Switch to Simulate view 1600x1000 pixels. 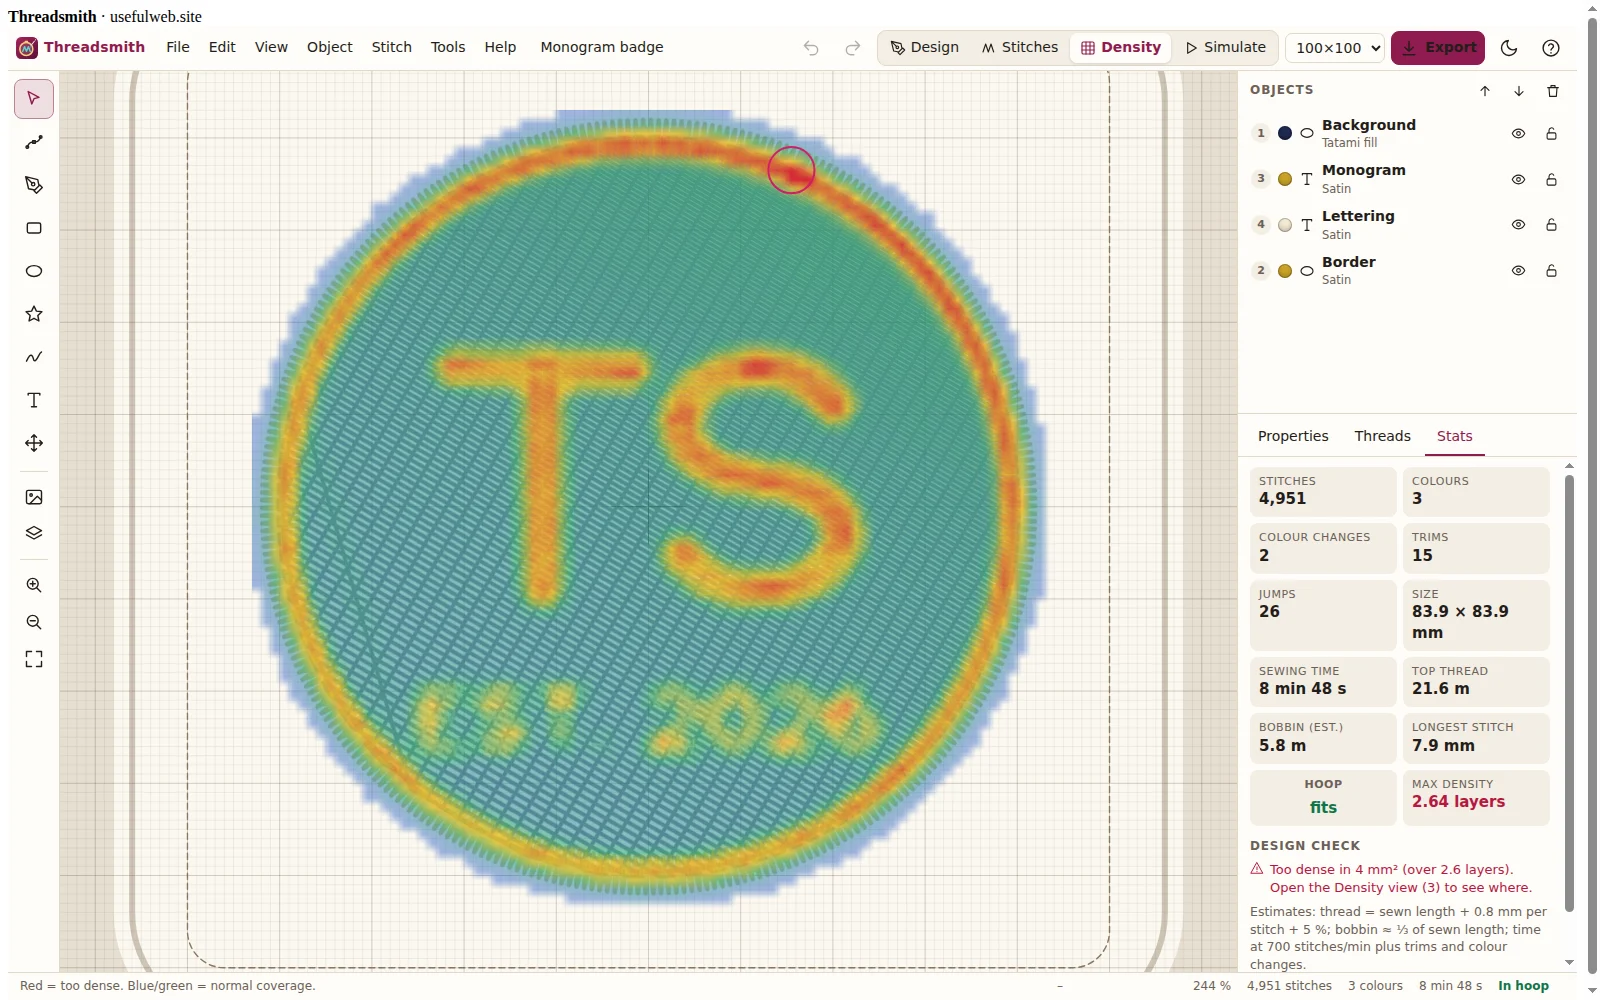[1226, 47]
